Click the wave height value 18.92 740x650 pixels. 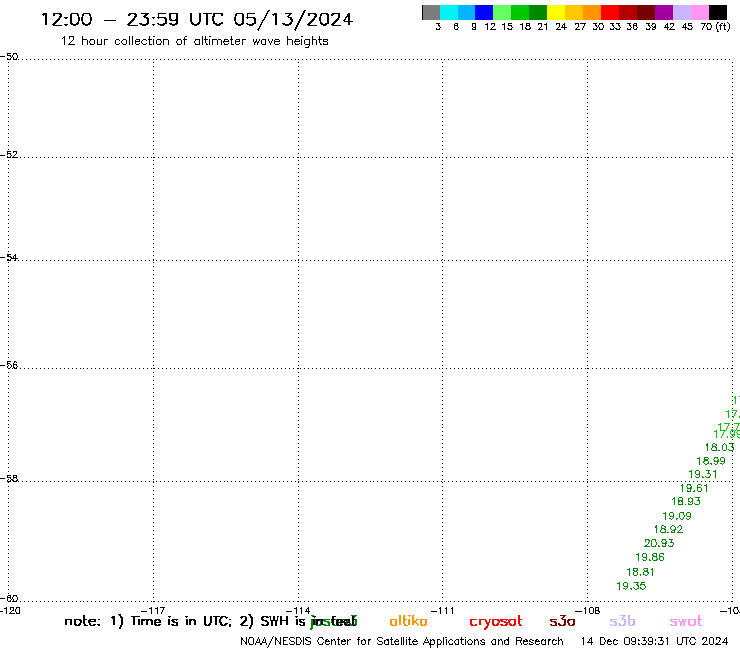(x=668, y=530)
